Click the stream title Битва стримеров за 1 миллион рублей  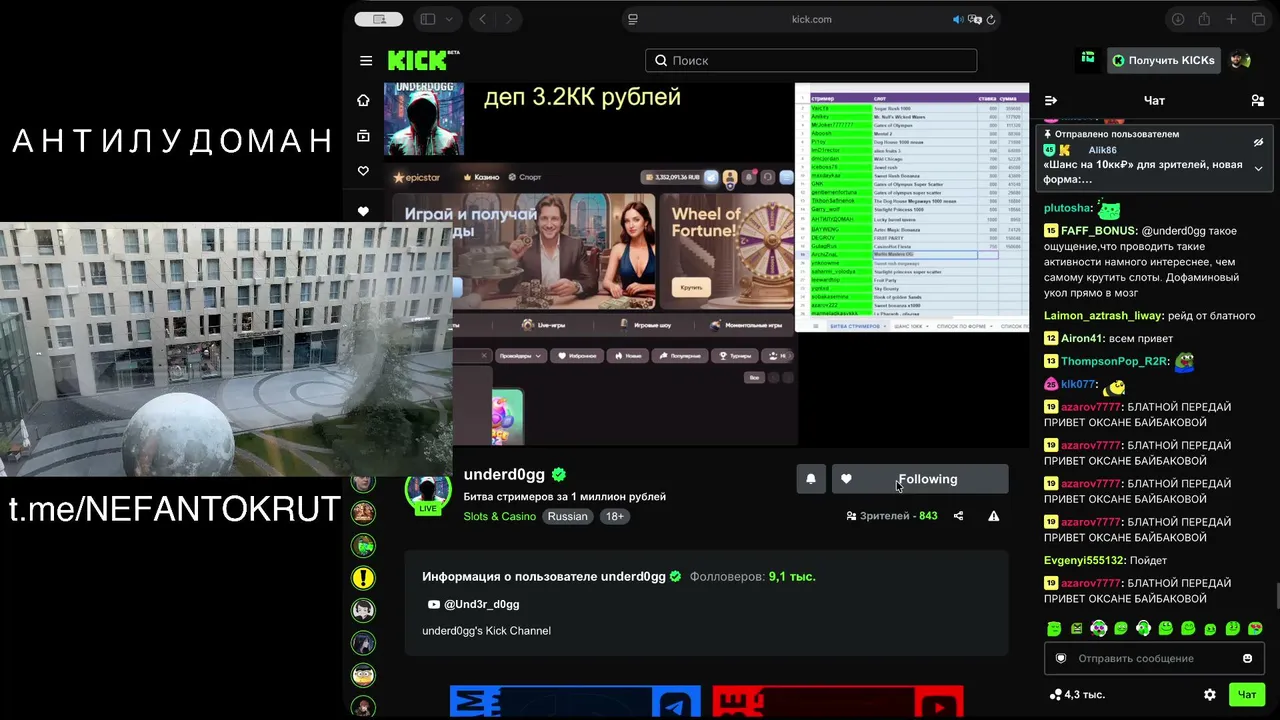click(x=565, y=497)
